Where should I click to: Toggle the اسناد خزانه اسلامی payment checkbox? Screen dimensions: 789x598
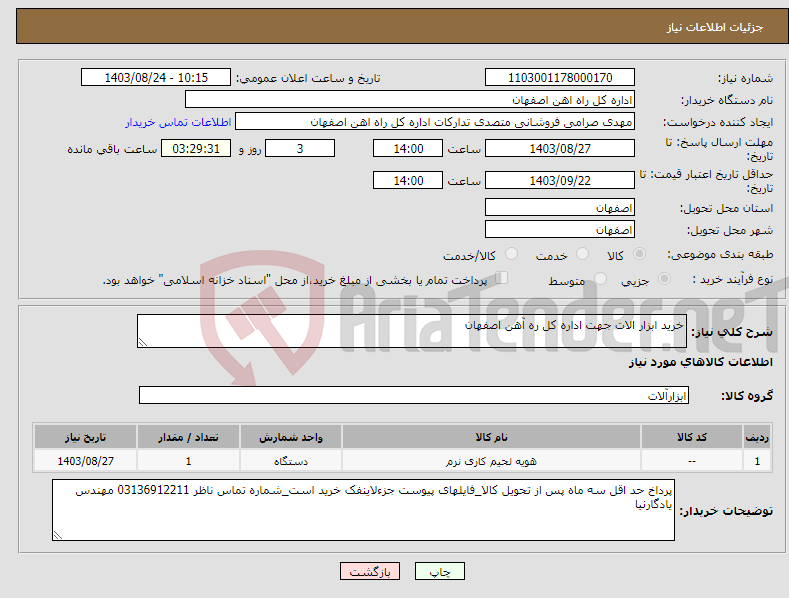click(502, 278)
